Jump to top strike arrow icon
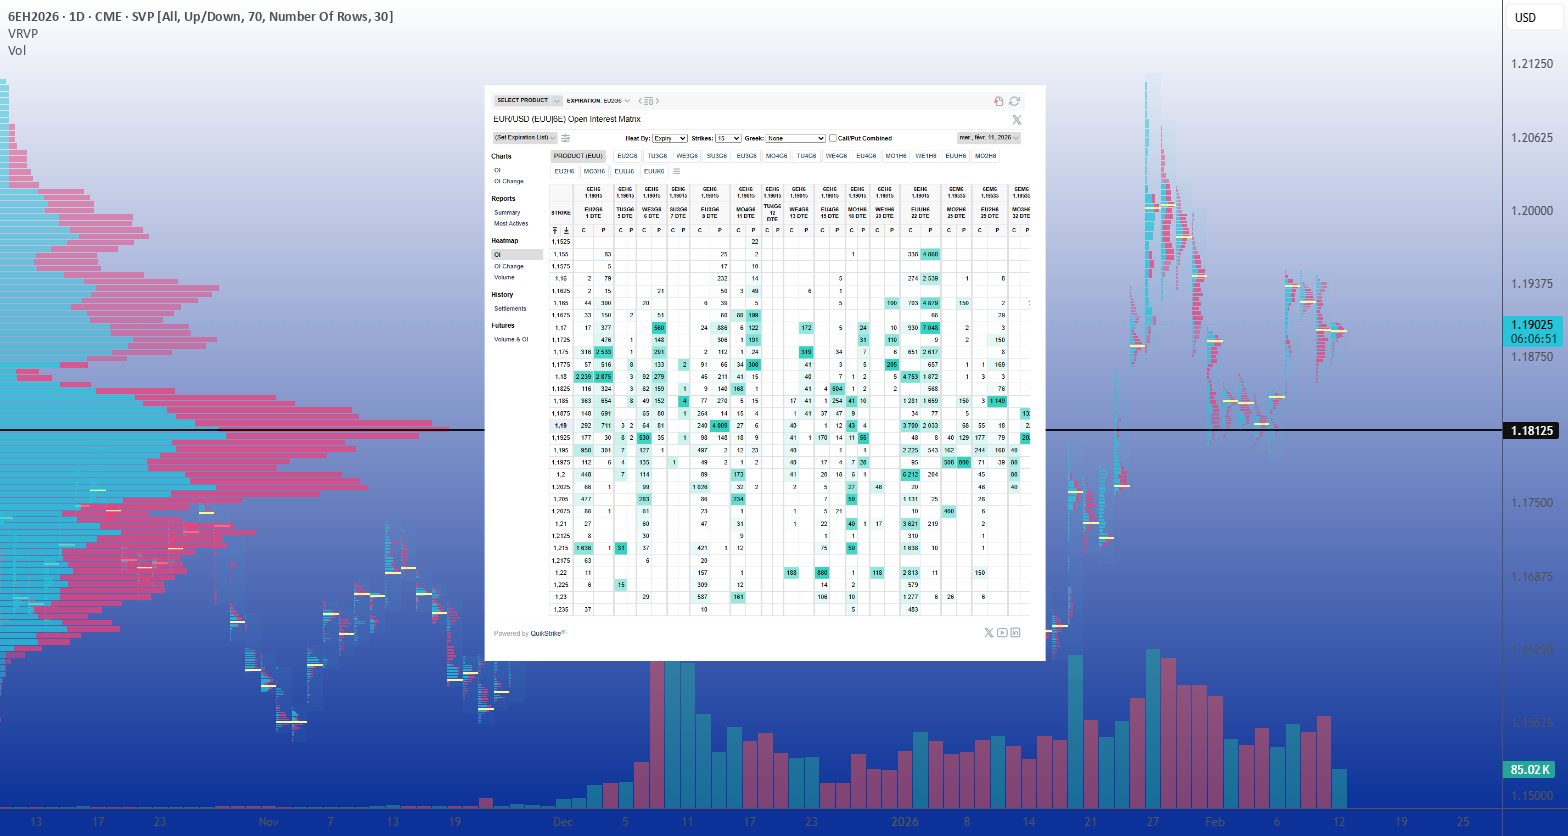Viewport: 1568px width, 836px height. pos(555,230)
